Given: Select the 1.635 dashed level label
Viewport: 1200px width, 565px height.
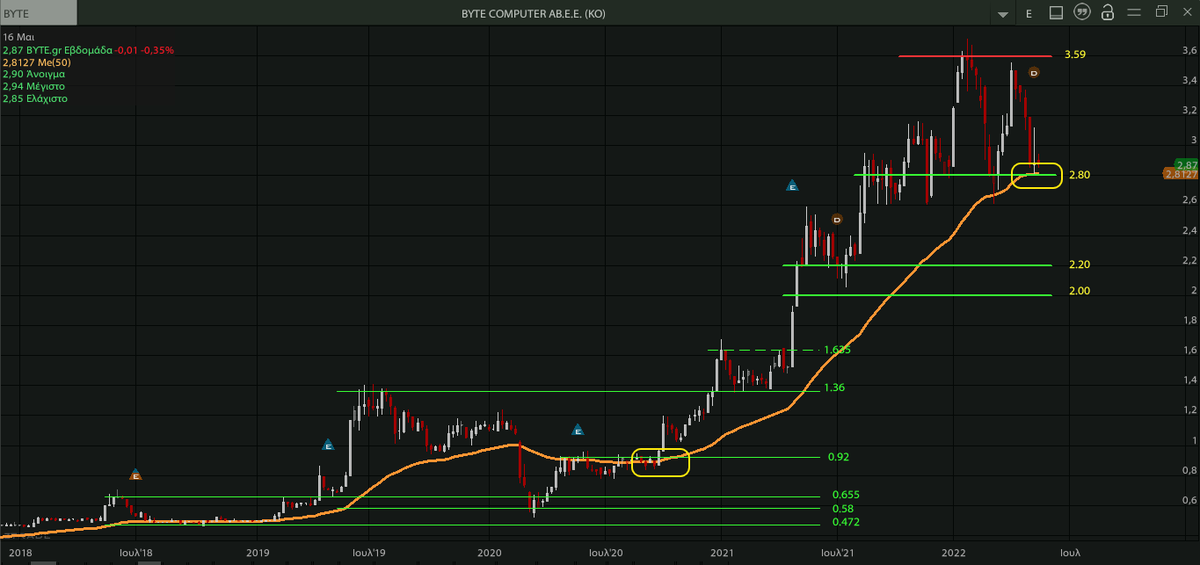Looking at the screenshot, I should [837, 350].
